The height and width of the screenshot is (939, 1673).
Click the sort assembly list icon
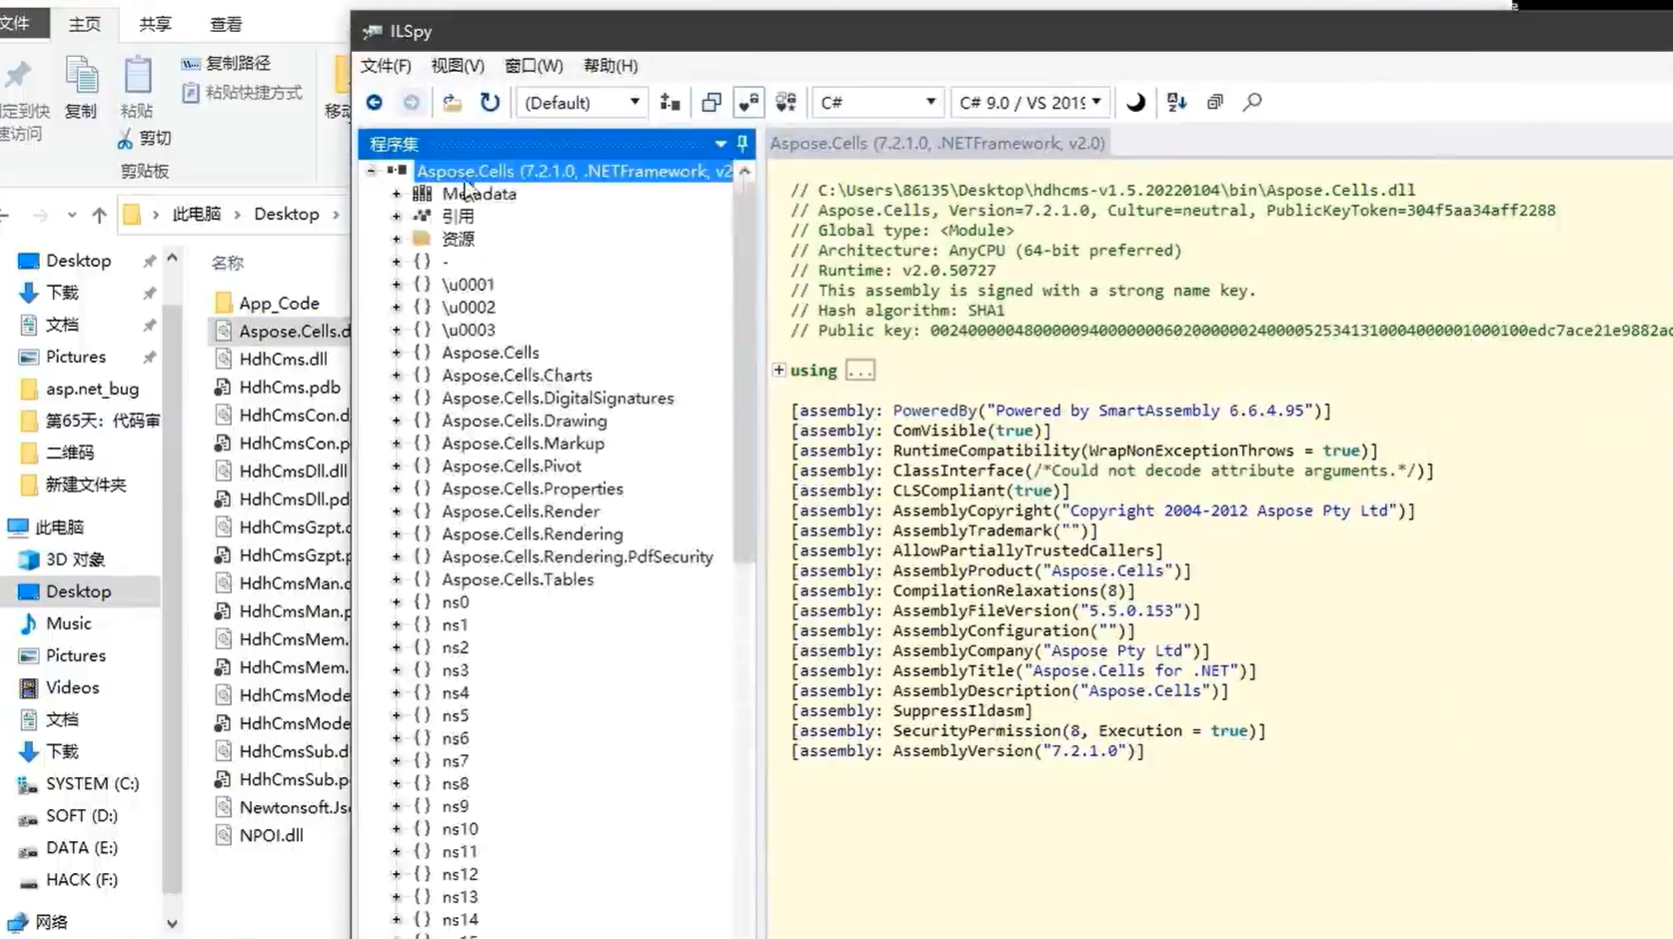click(1176, 102)
